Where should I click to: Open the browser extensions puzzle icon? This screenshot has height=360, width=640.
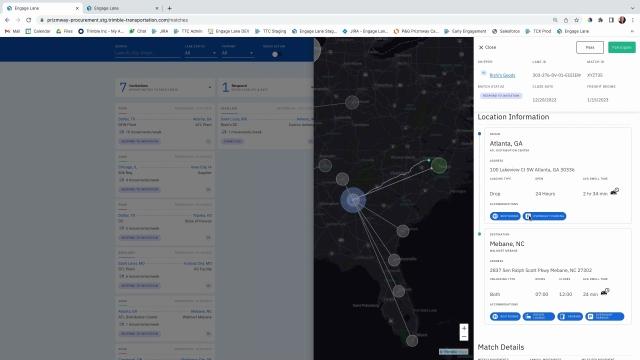[600, 20]
